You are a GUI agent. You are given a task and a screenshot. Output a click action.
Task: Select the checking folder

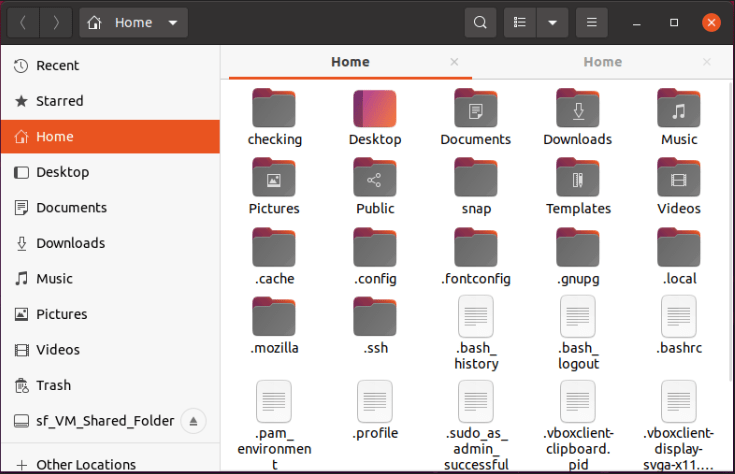coord(274,118)
